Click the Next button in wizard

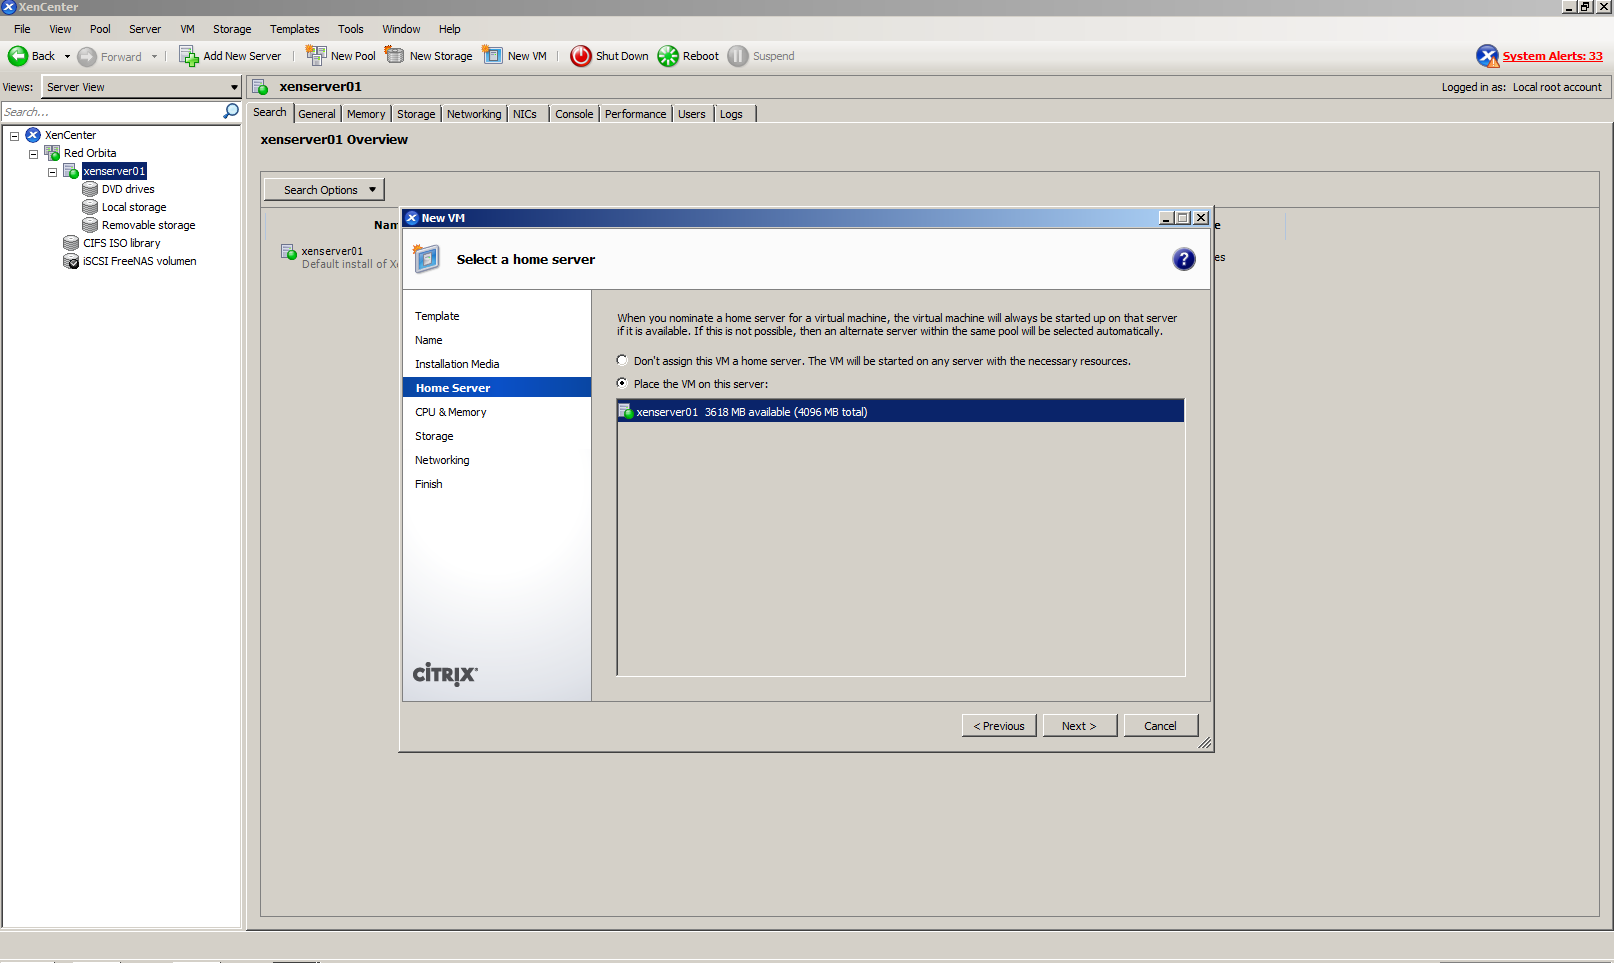click(x=1079, y=726)
